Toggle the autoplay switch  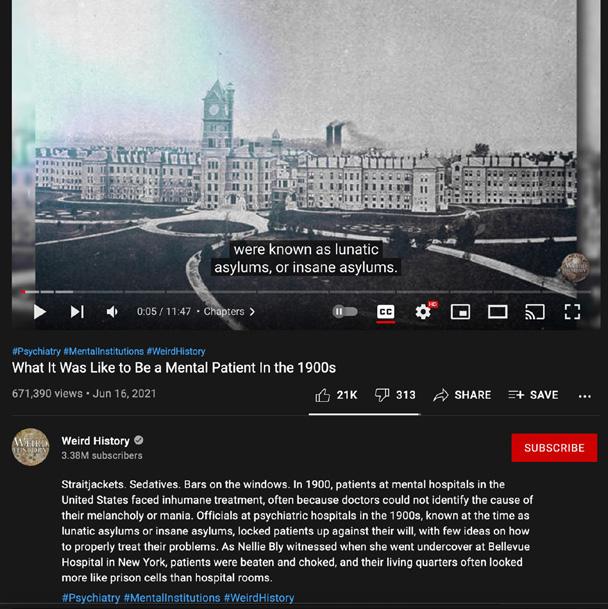point(345,311)
